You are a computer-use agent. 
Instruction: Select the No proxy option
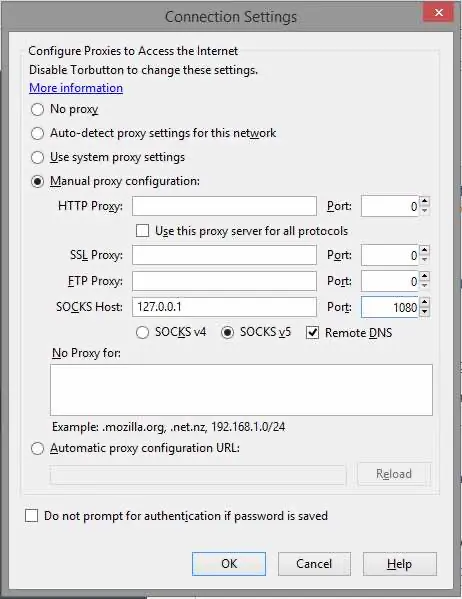(37, 109)
